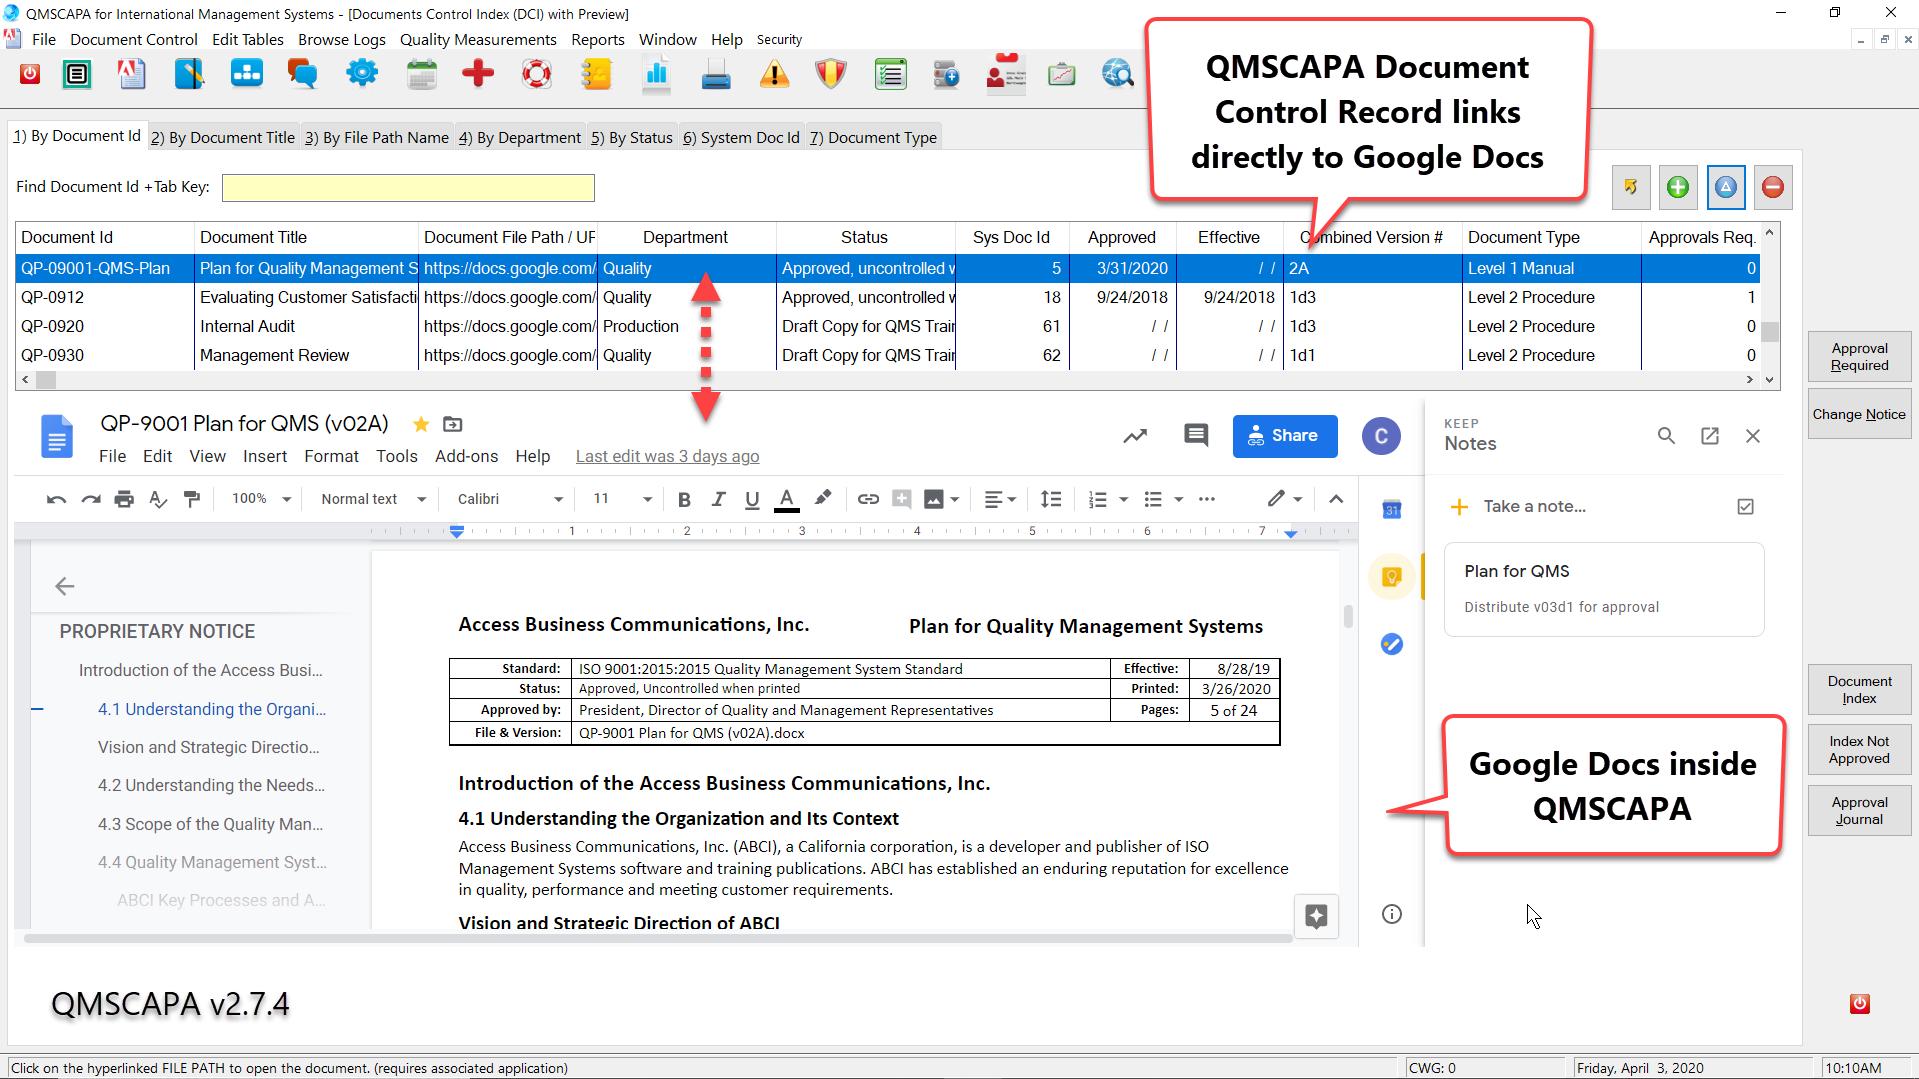This screenshot has height=1079, width=1919.
Task: Star the QP-9001 Google document
Action: pos(421,424)
